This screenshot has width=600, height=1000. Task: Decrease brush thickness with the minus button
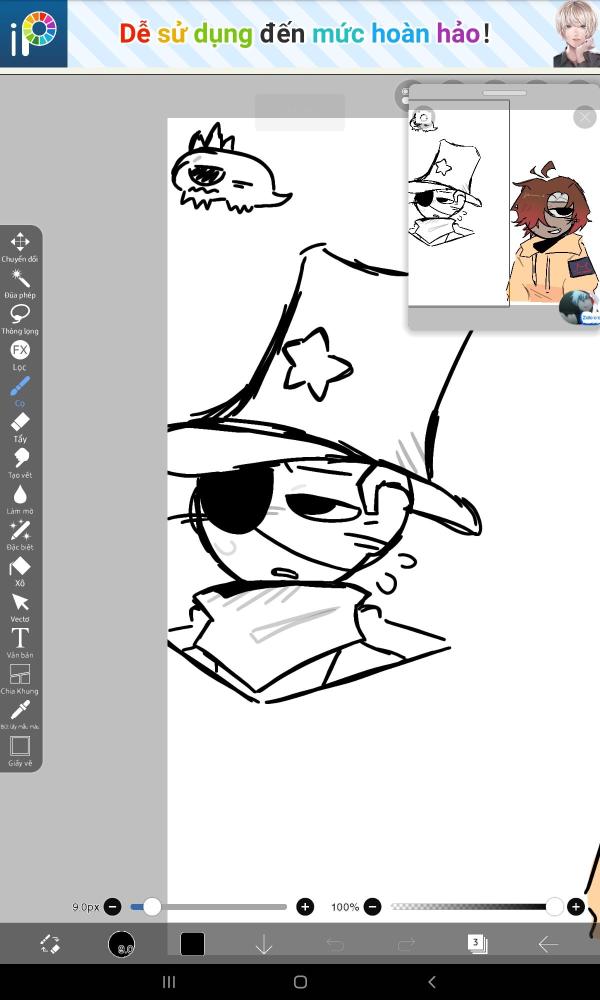113,906
